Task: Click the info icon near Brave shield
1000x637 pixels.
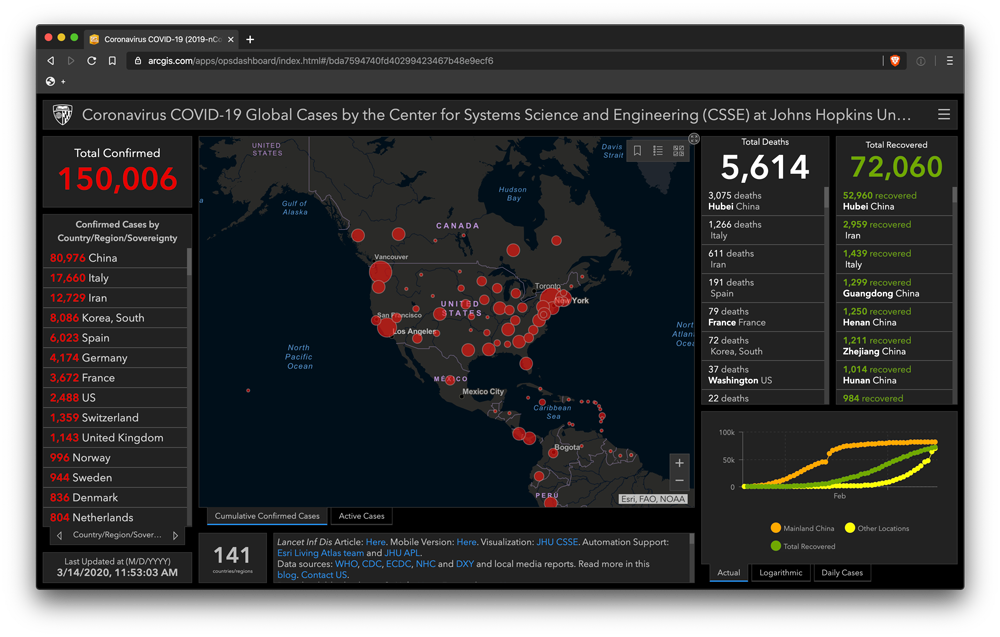Action: coord(921,61)
